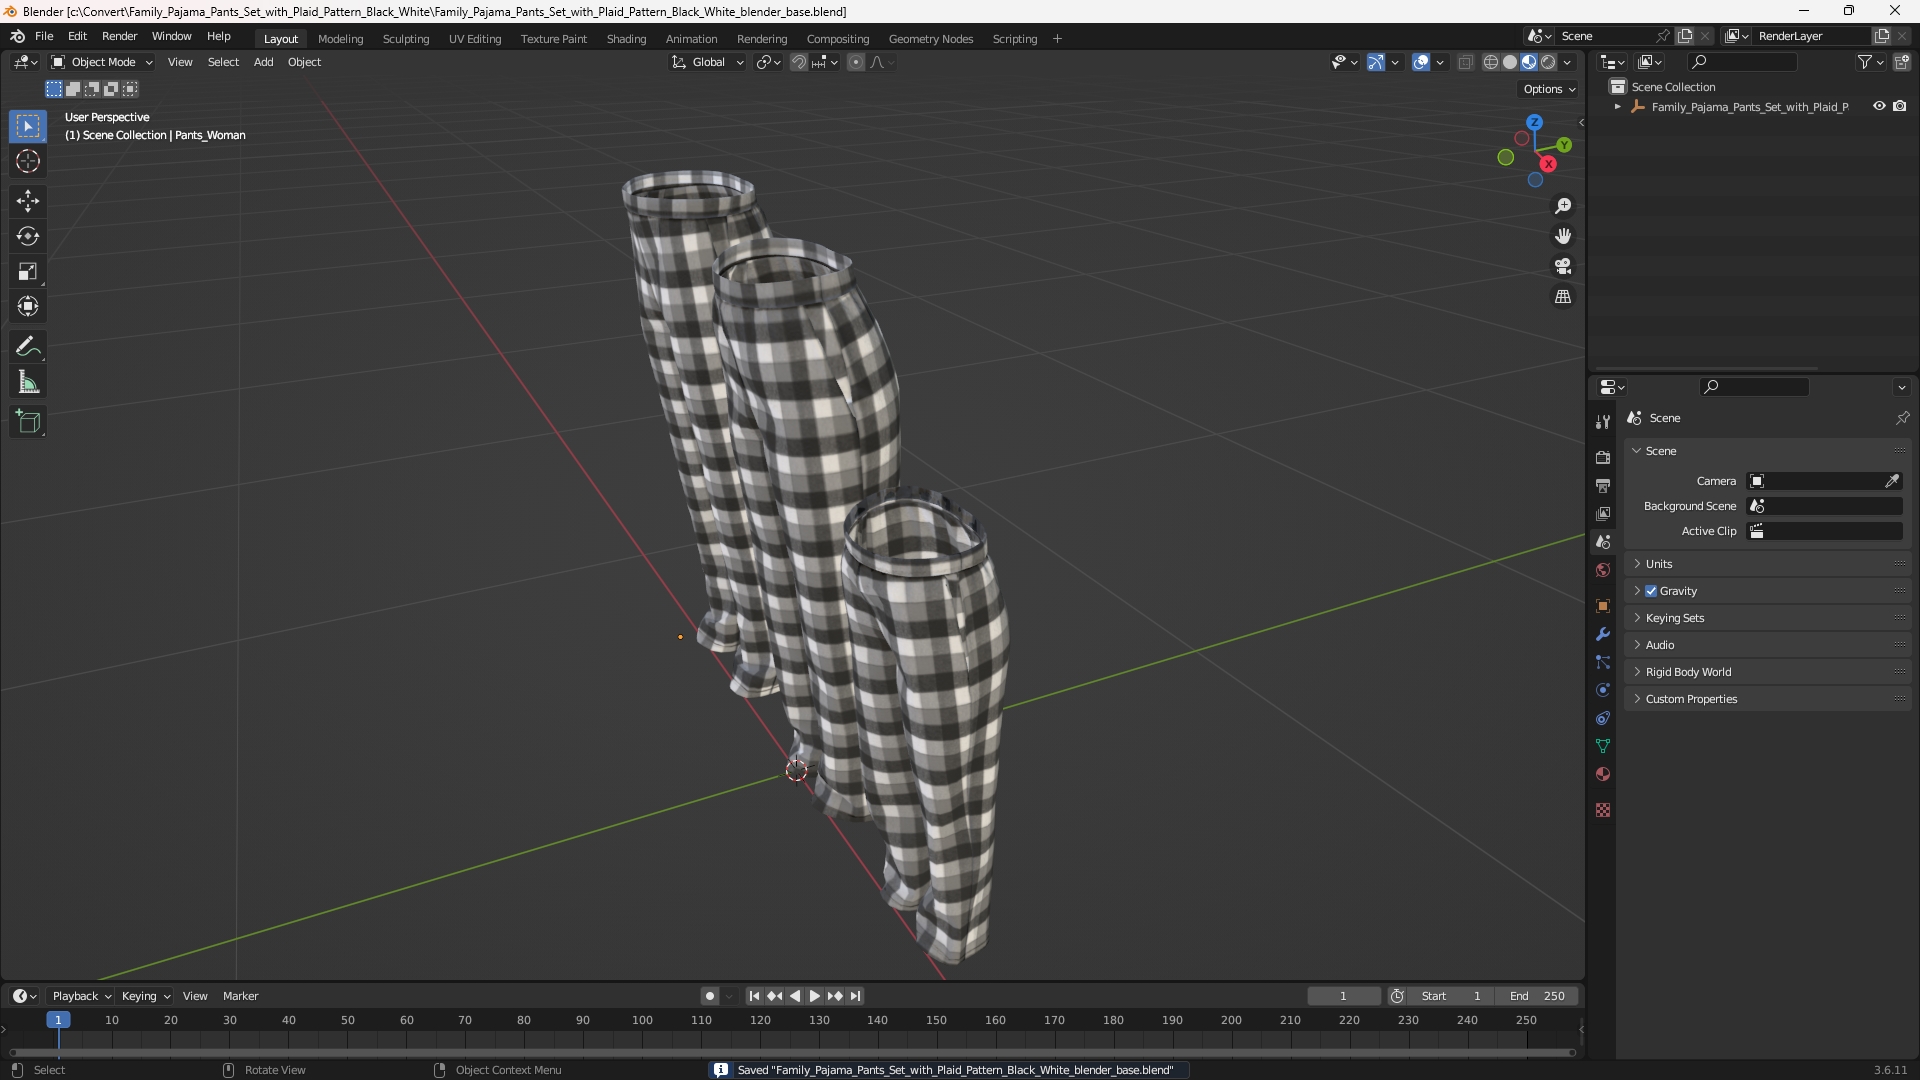Viewport: 1920px width, 1080px height.
Task: Open the Material properties tab
Action: (1603, 774)
